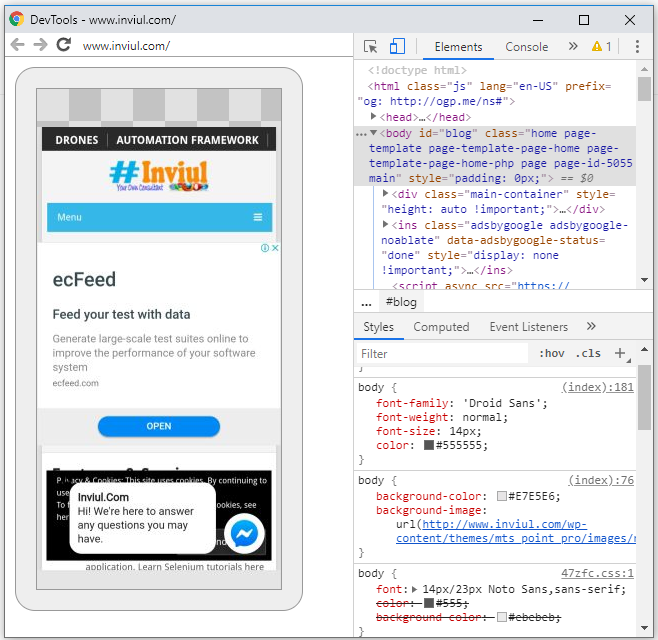Open the #ebebeb color swatch
Screen dimensions: 658x640
pyautogui.click(x=501, y=617)
